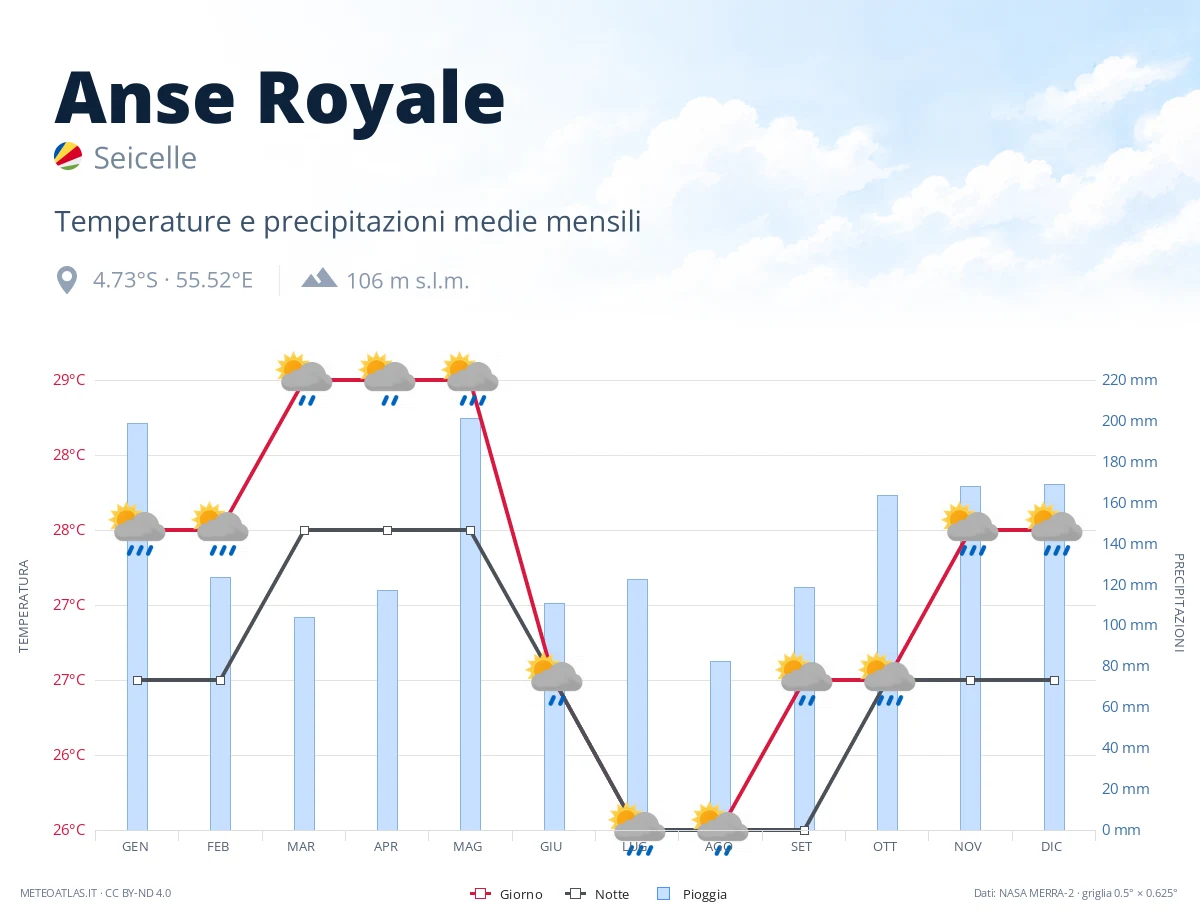The image size is (1200, 920).
Task: Click the DIC month label
Action: point(1051,846)
